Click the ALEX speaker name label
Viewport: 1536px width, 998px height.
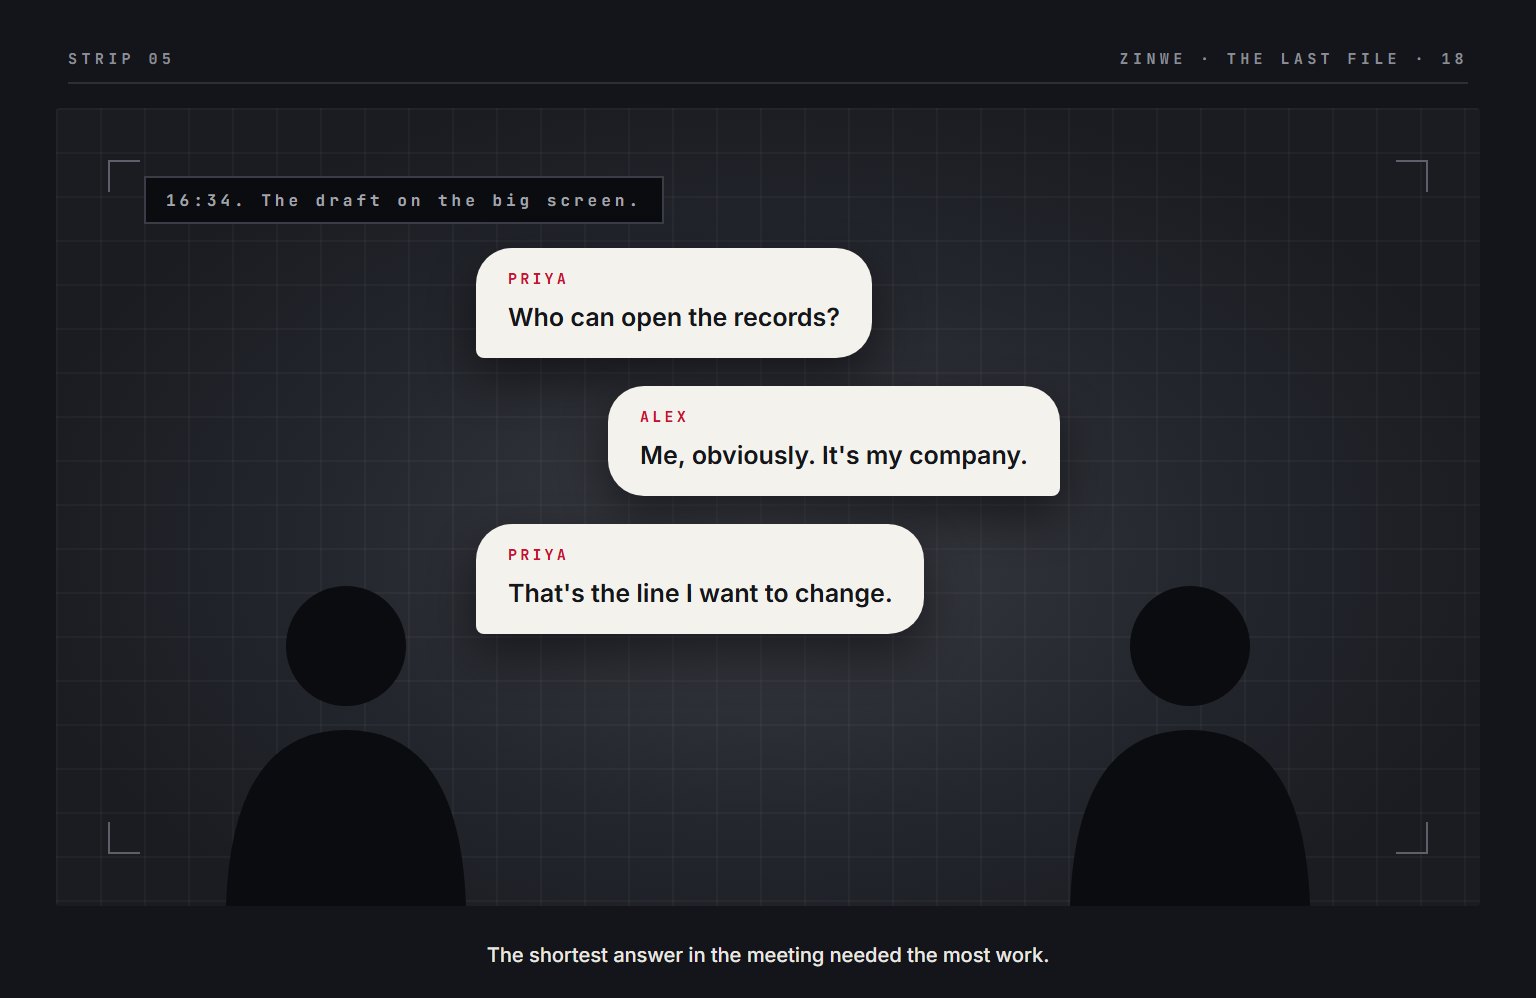(x=664, y=417)
